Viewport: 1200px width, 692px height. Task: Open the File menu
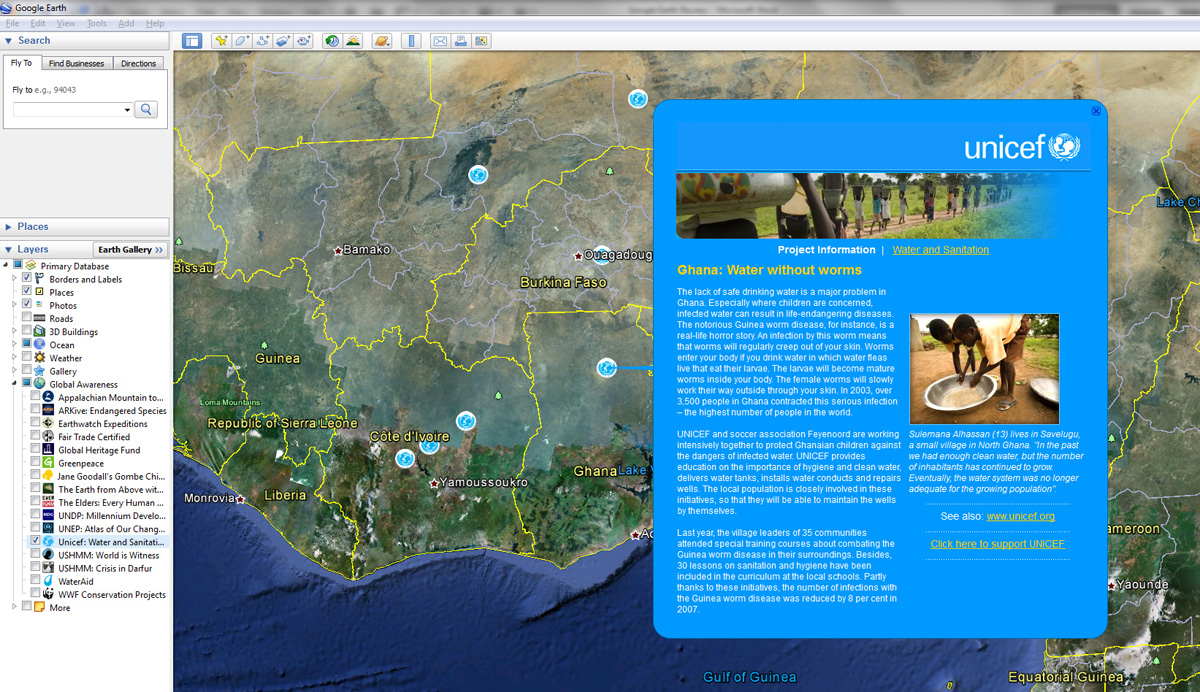tap(13, 23)
